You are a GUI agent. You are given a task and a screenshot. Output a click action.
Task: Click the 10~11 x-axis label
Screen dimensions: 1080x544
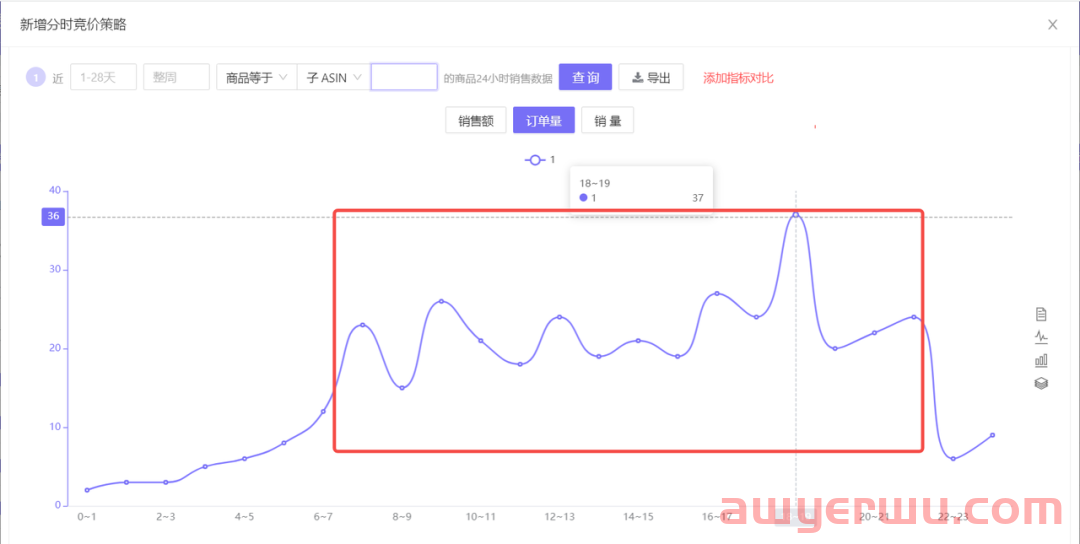481,516
